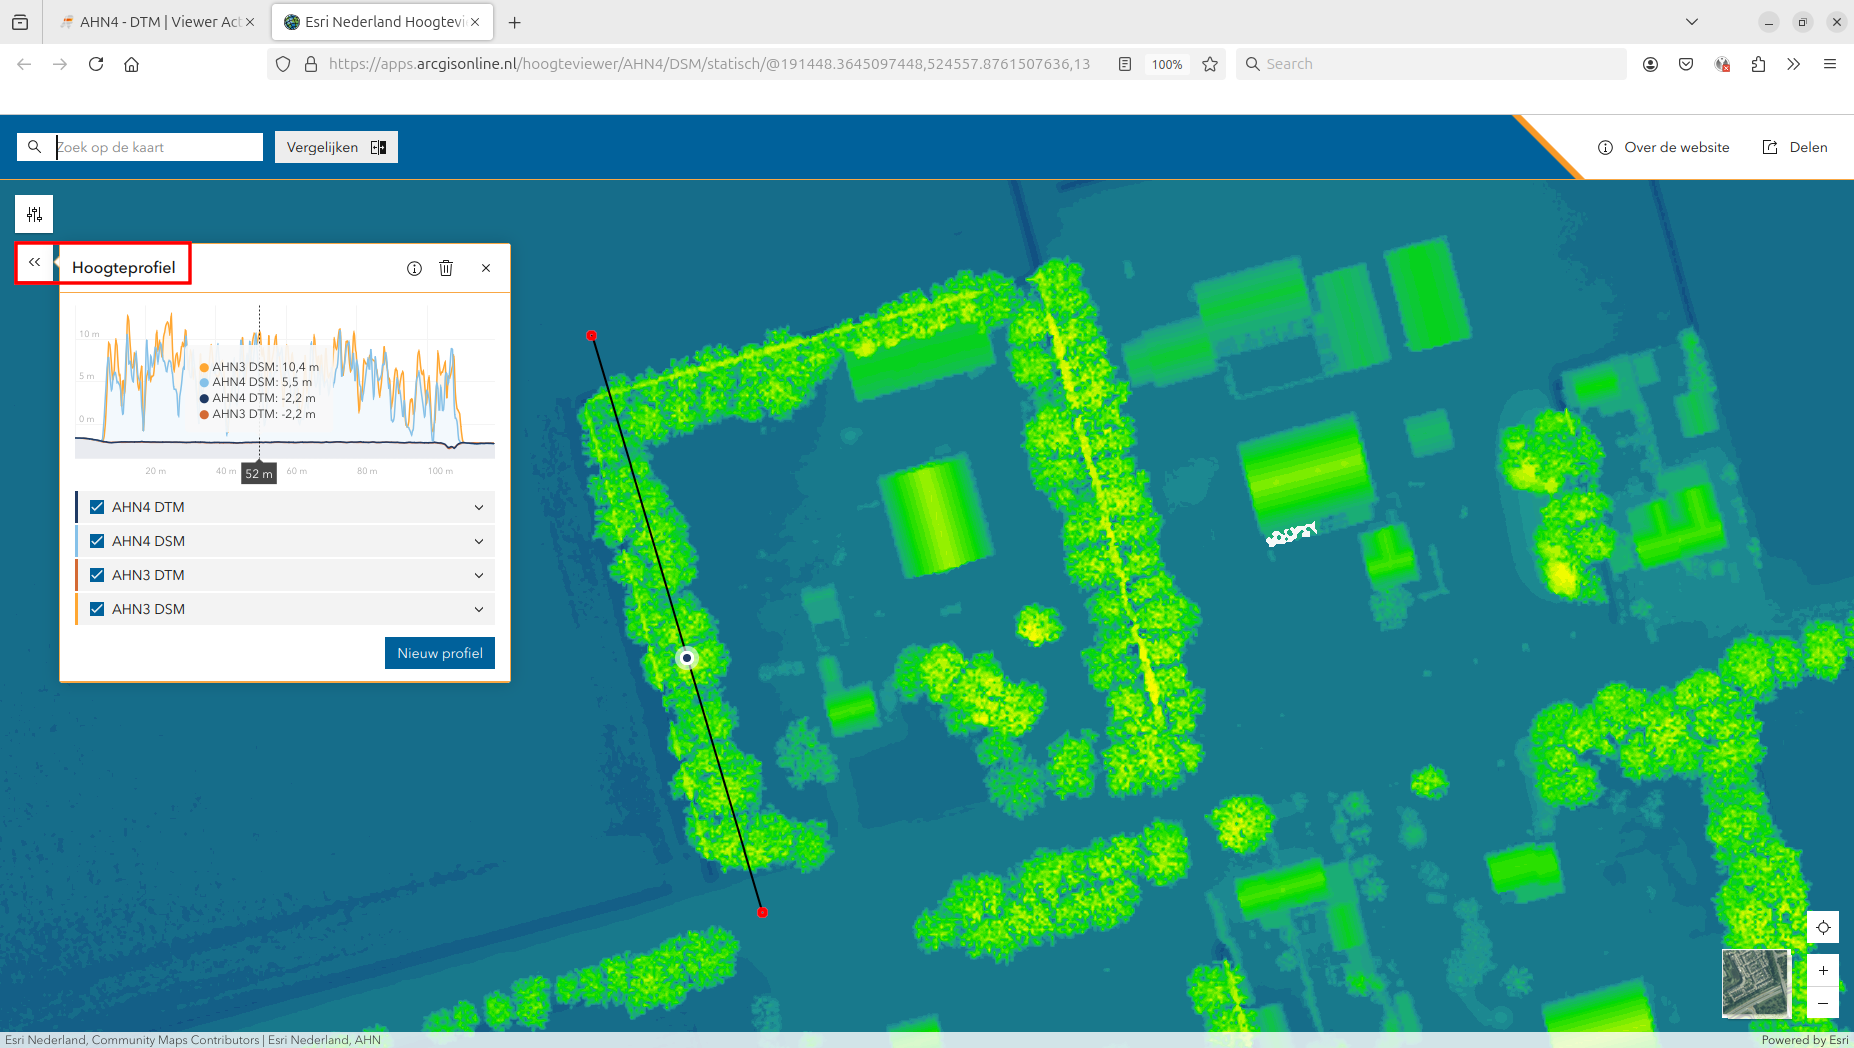
Task: Open a new browser tab
Action: click(x=514, y=22)
